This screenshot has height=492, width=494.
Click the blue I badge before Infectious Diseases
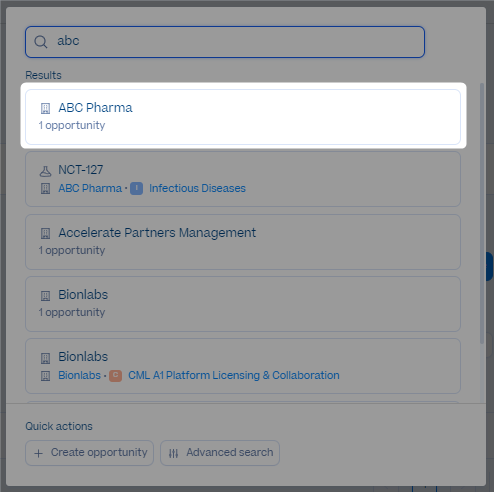pyautogui.click(x=136, y=188)
